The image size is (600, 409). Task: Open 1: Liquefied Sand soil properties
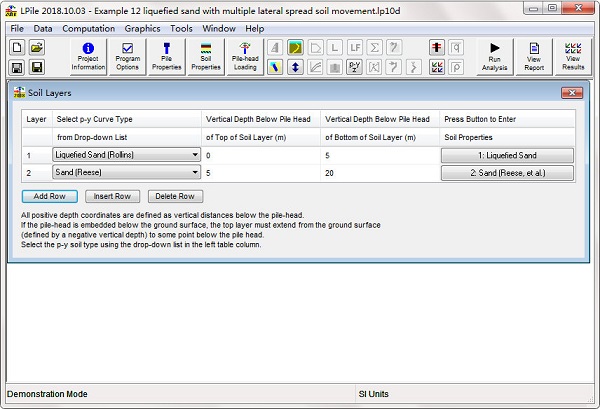tap(507, 155)
